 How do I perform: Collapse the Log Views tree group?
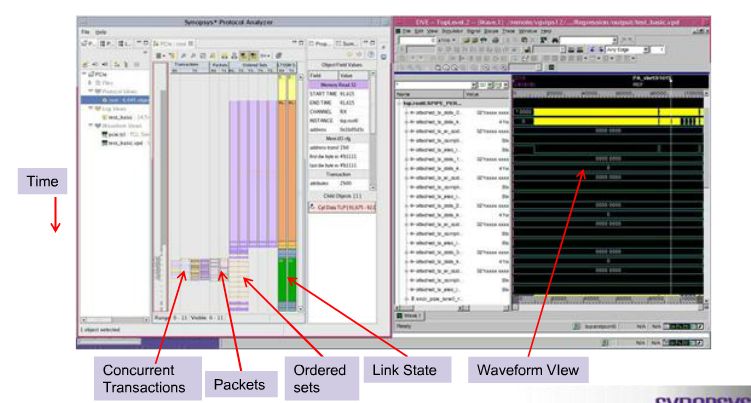[90, 109]
